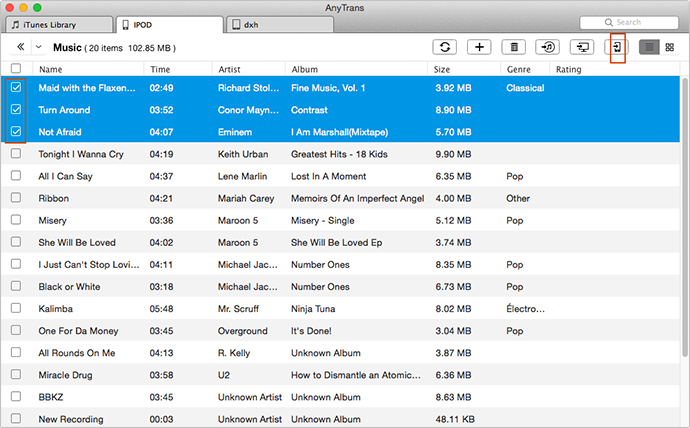The width and height of the screenshot is (690, 428).
Task: Click the artist Keith Urban
Action: point(243,154)
